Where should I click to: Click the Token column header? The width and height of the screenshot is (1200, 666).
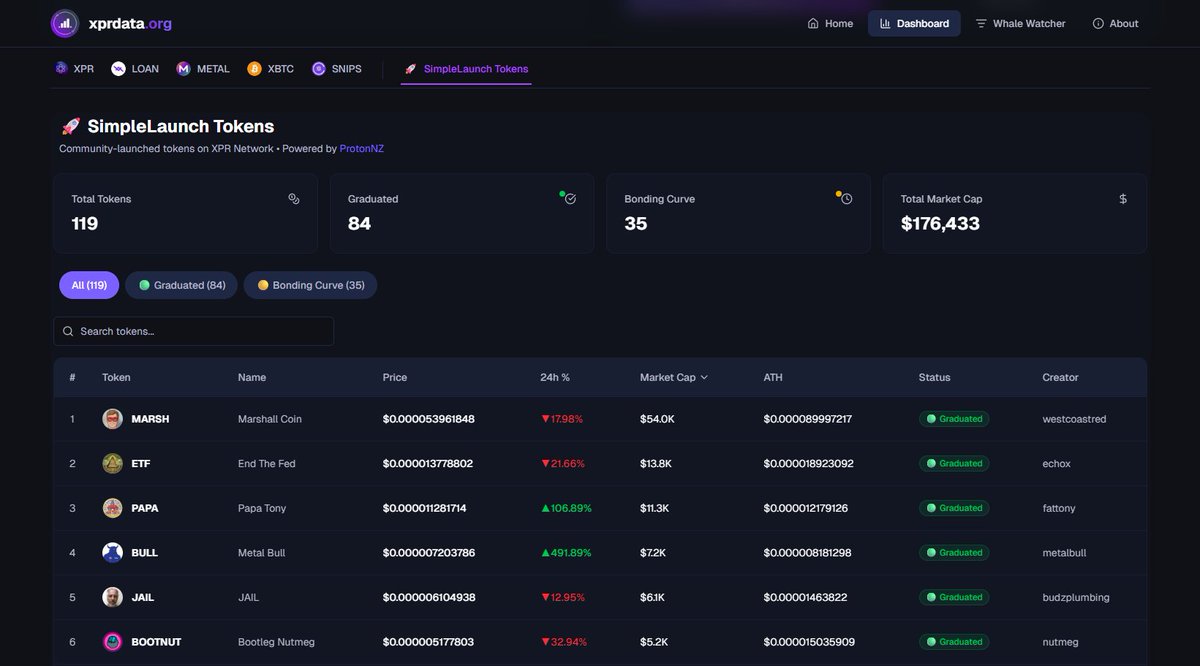pyautogui.click(x=116, y=377)
